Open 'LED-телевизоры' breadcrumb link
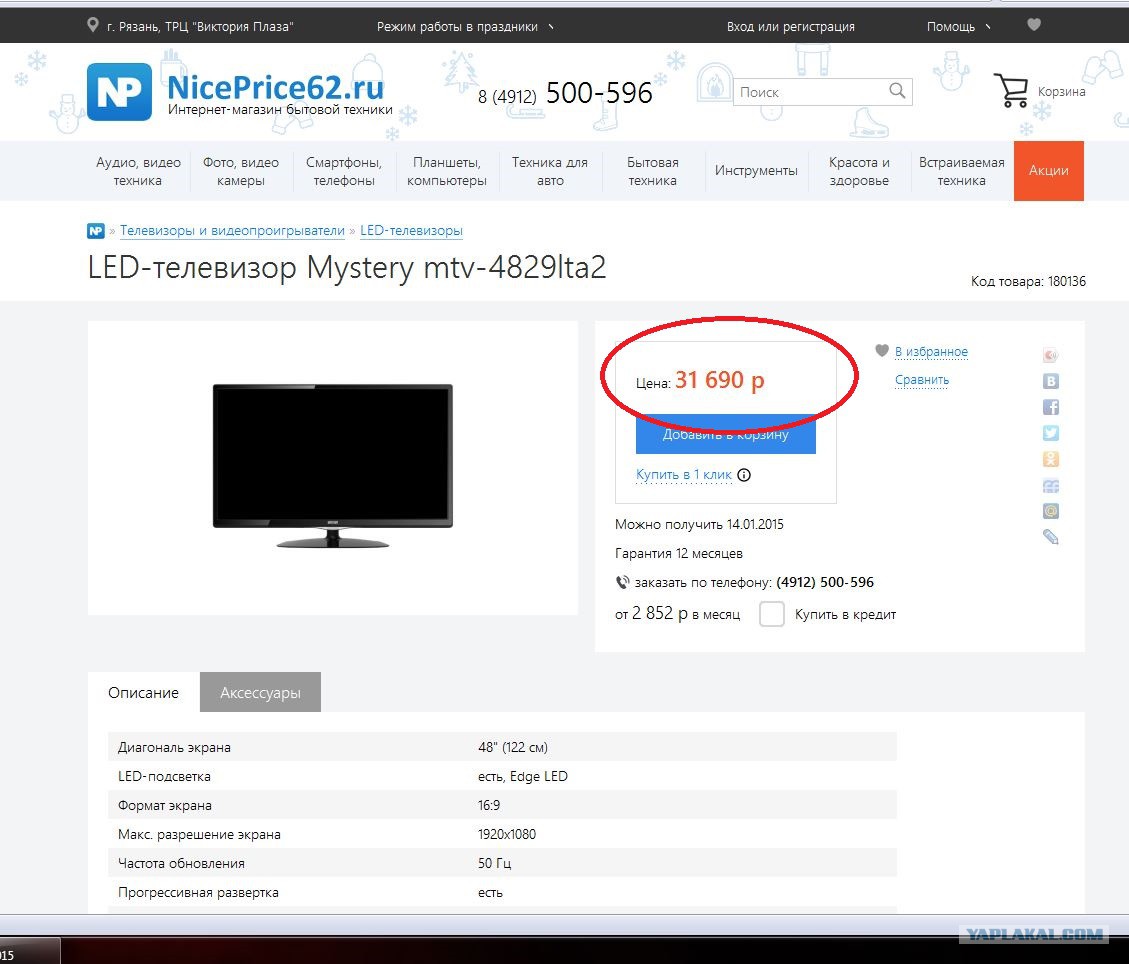The height and width of the screenshot is (964, 1129). tap(411, 231)
